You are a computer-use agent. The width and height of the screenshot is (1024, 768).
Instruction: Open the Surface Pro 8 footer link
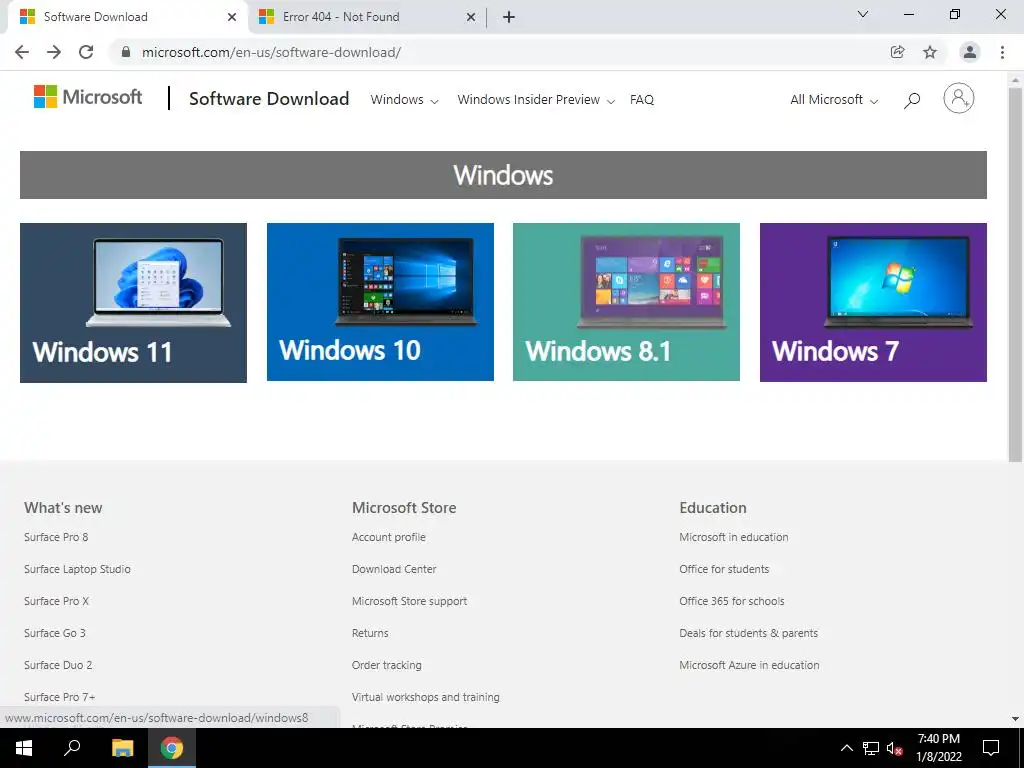(x=56, y=537)
